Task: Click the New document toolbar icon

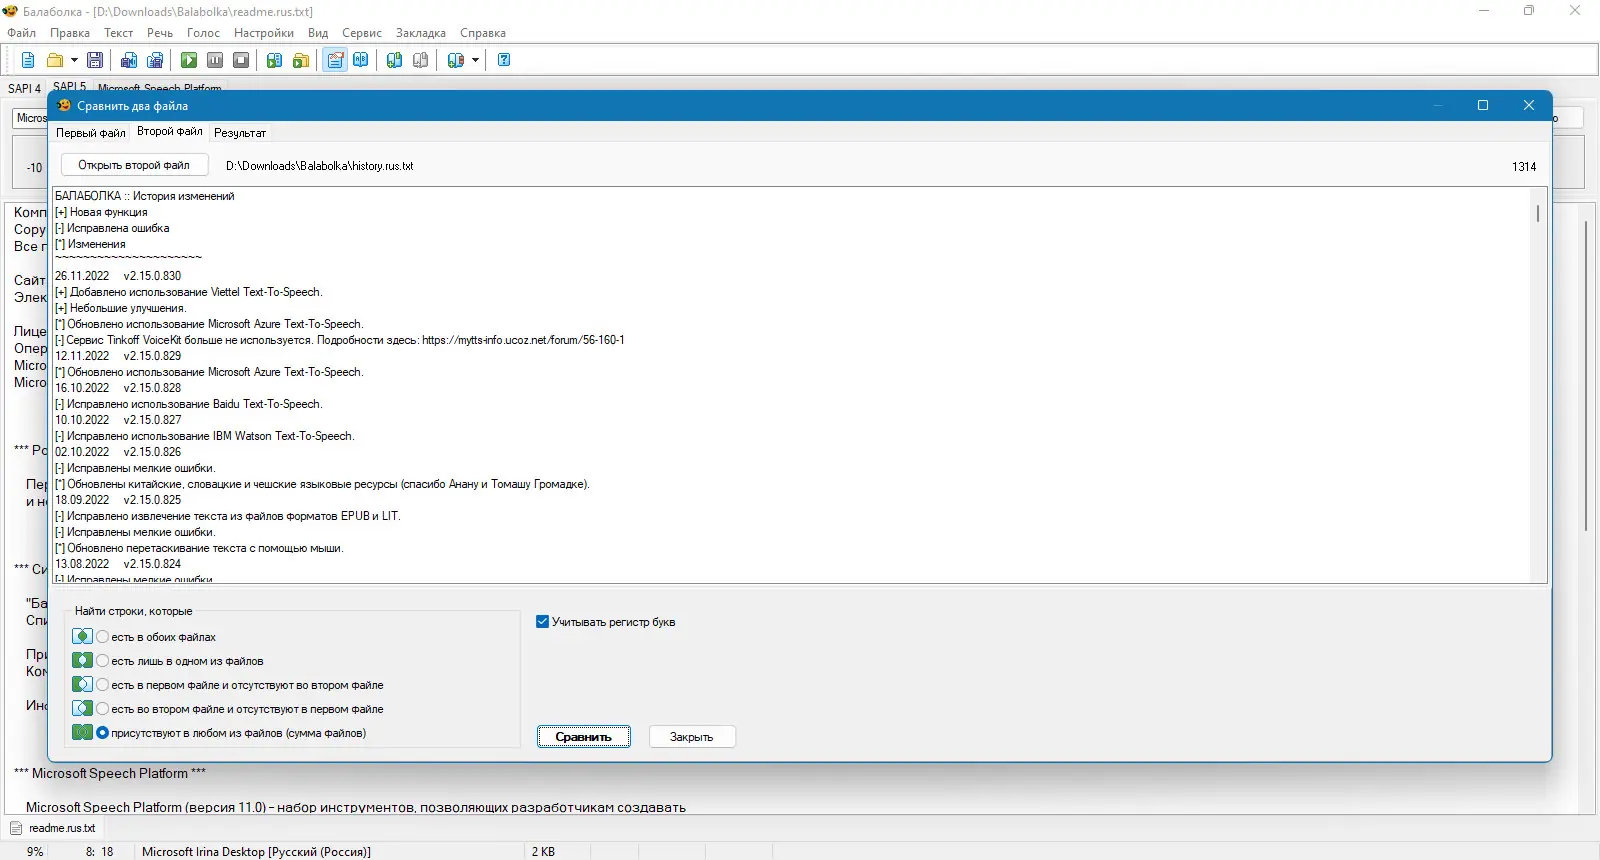Action: 28,60
